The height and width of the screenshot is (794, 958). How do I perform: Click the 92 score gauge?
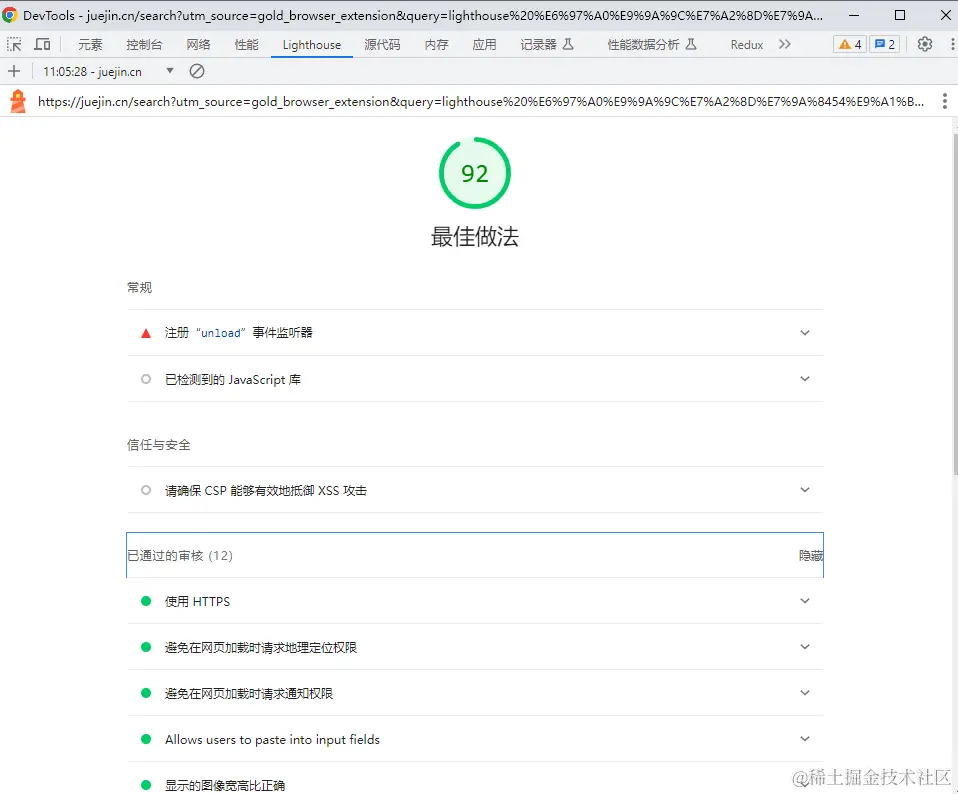pyautogui.click(x=475, y=173)
